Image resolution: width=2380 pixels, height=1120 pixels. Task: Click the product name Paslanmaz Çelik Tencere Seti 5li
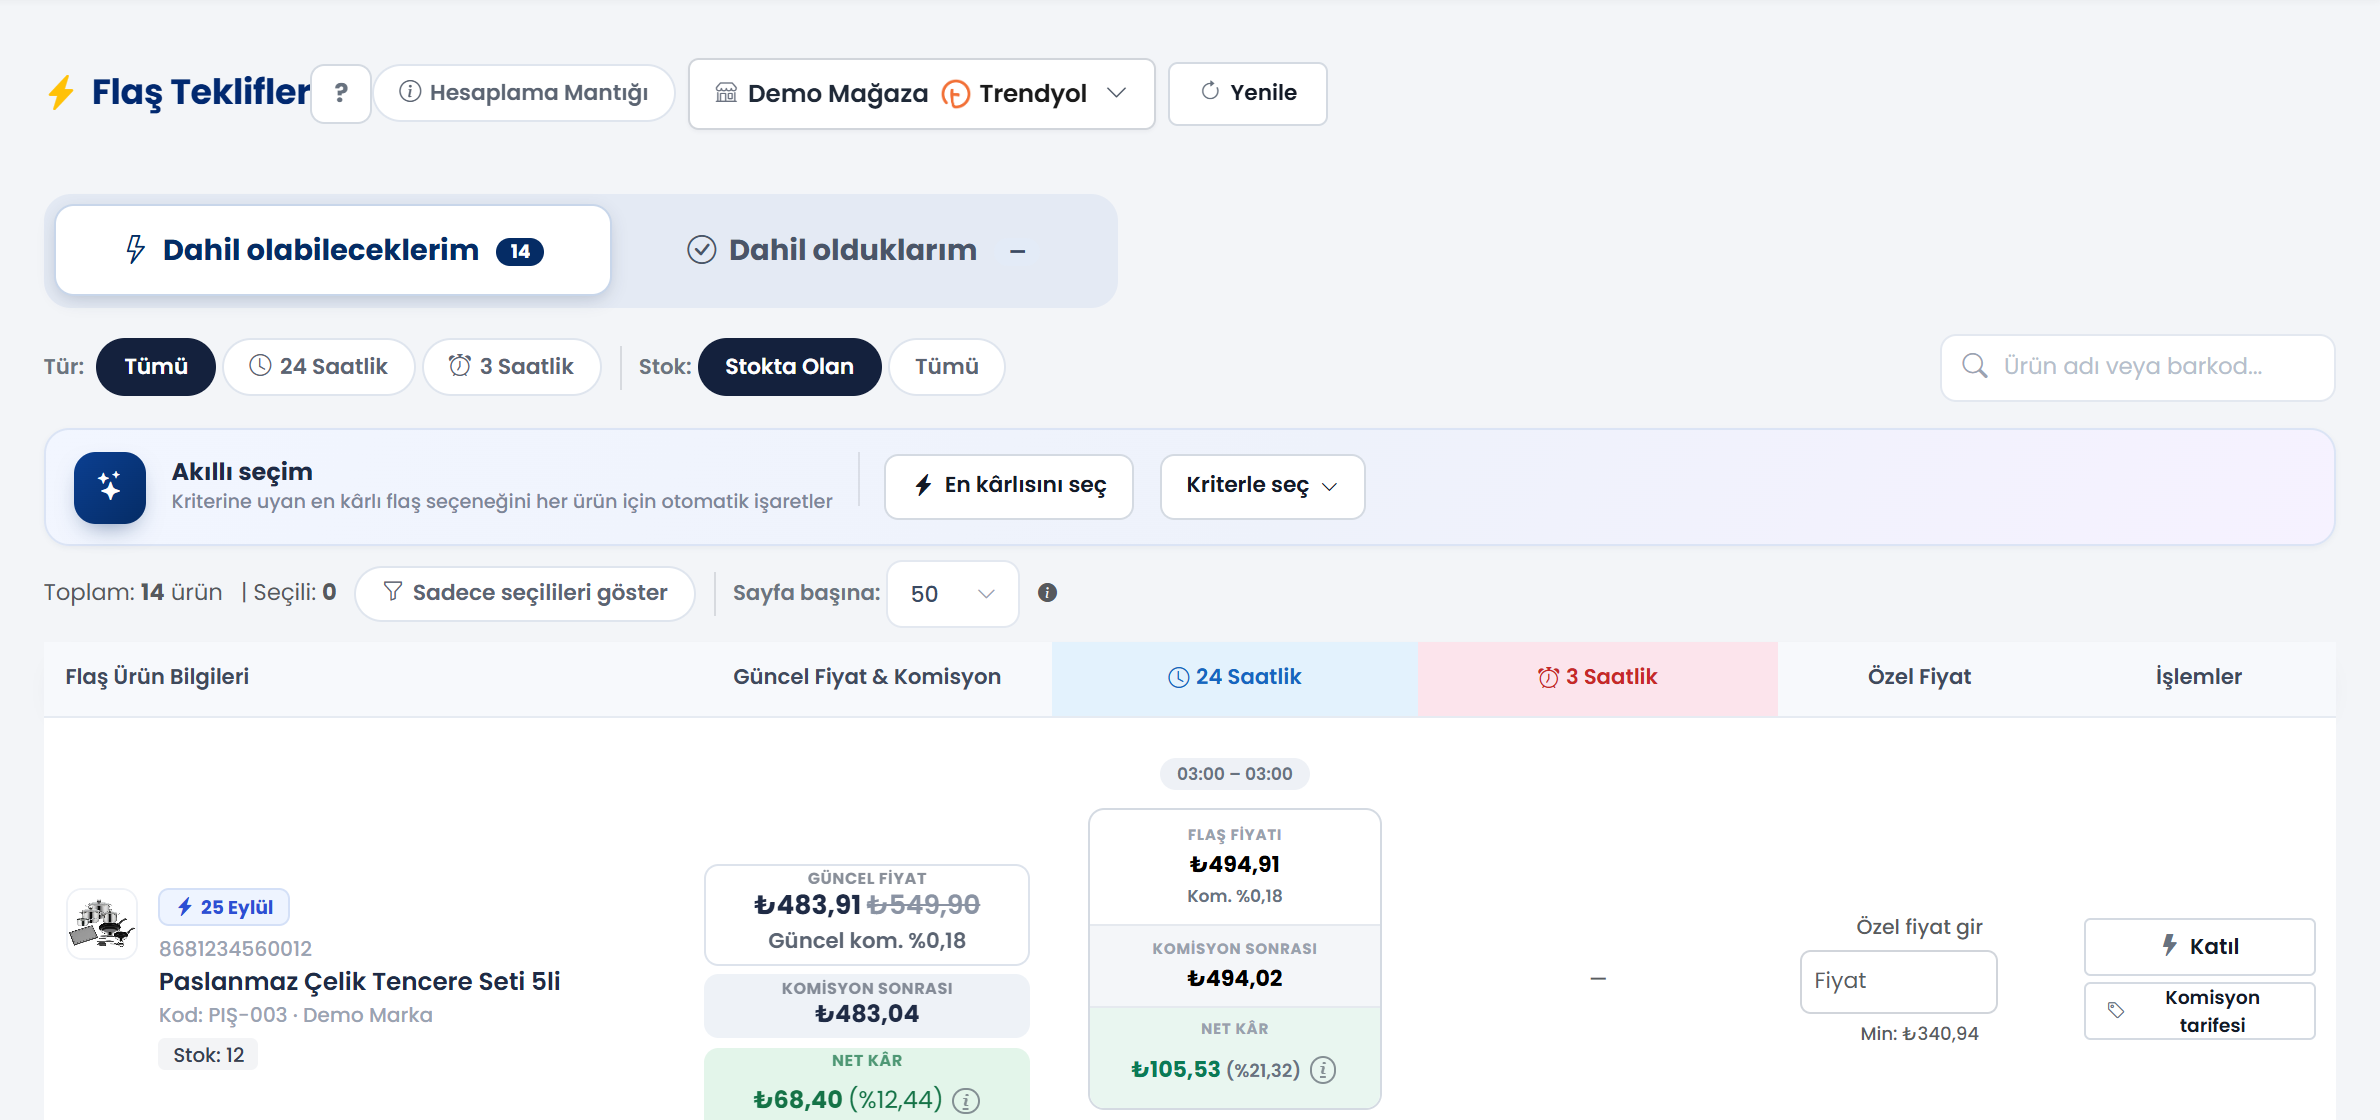click(x=360, y=981)
